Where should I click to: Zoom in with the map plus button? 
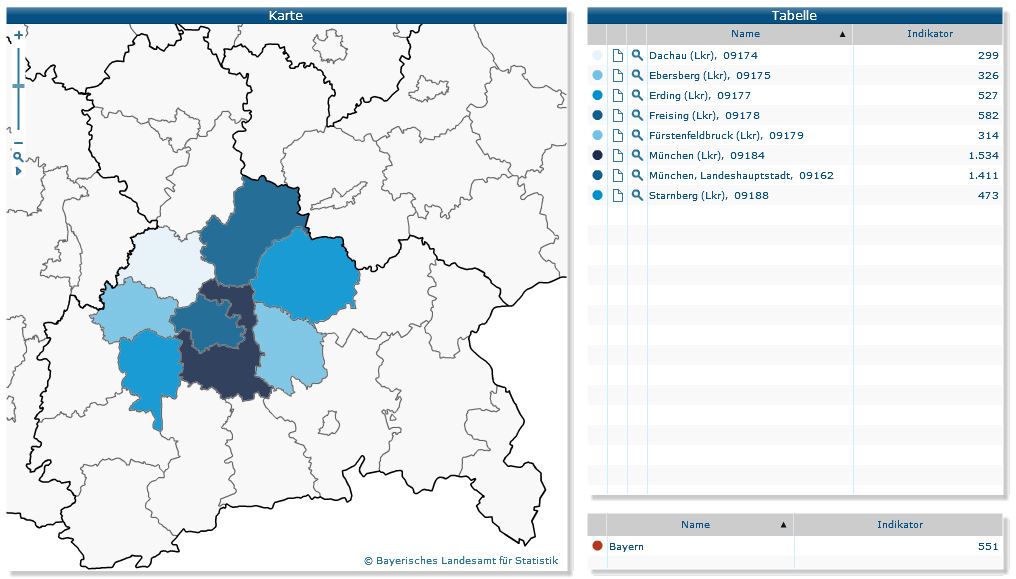coord(18,34)
